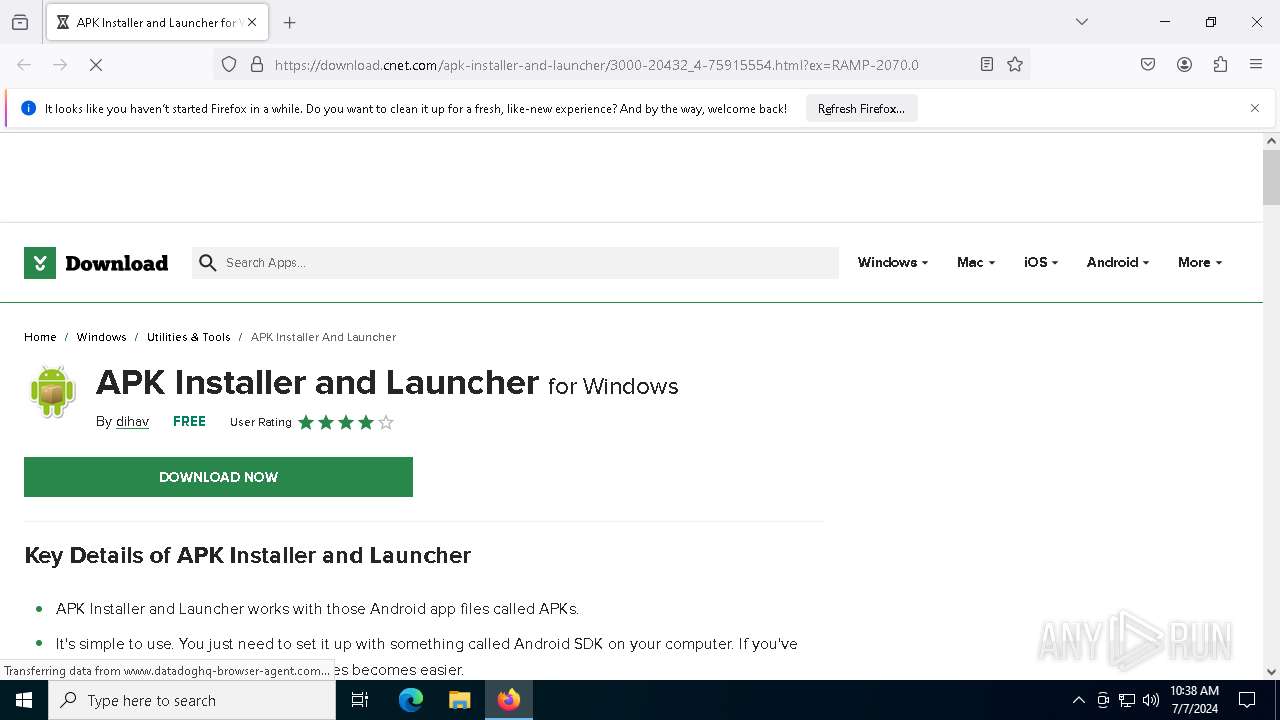1280x720 pixels.
Task: Open the network tray icon
Action: coord(1127,700)
